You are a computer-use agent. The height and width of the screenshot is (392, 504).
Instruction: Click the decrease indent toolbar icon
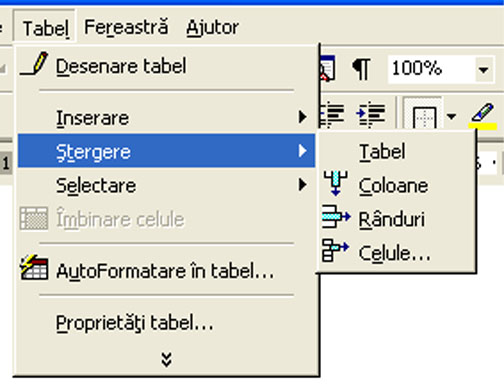coord(332,114)
